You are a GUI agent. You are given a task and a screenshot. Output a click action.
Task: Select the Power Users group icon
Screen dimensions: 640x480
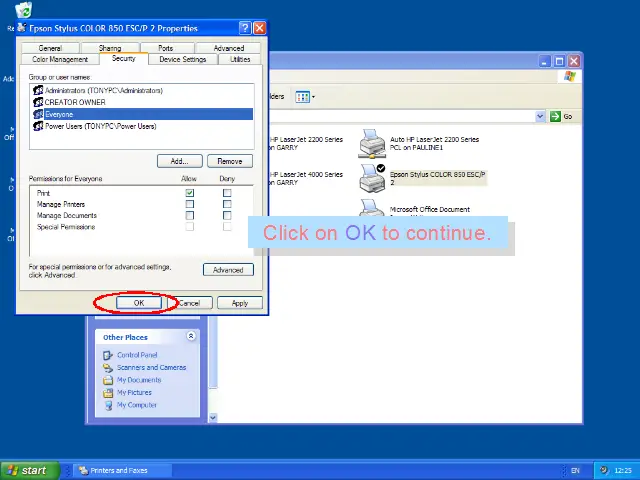(x=38, y=126)
